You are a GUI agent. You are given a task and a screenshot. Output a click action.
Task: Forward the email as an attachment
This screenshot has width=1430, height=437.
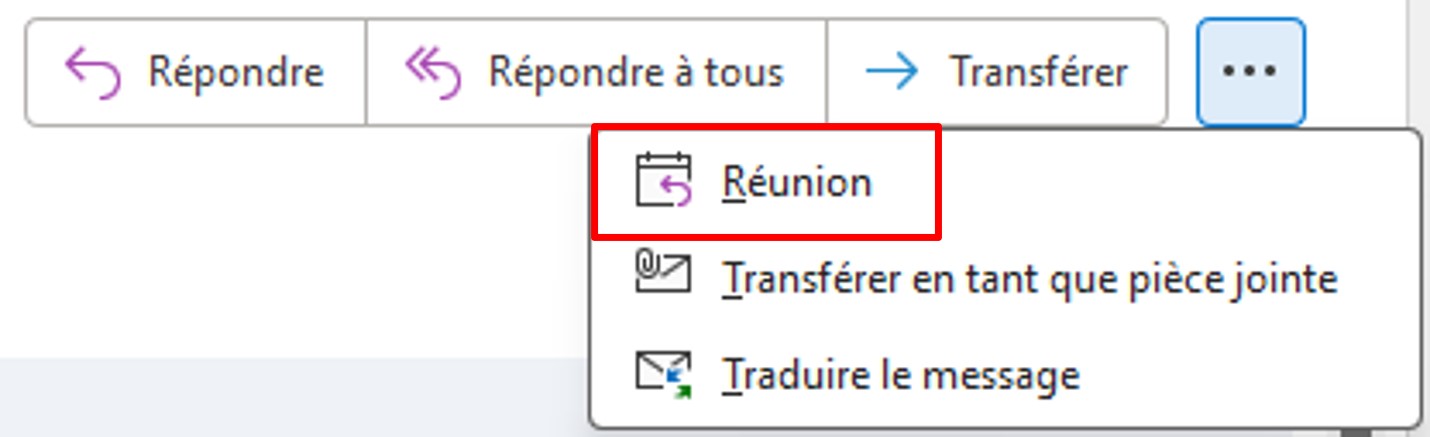pyautogui.click(x=1028, y=278)
